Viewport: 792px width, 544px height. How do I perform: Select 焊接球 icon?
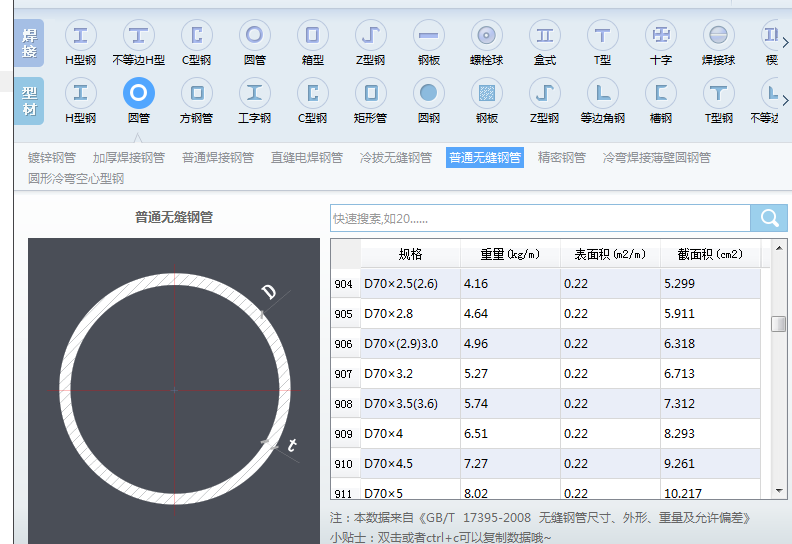[719, 35]
